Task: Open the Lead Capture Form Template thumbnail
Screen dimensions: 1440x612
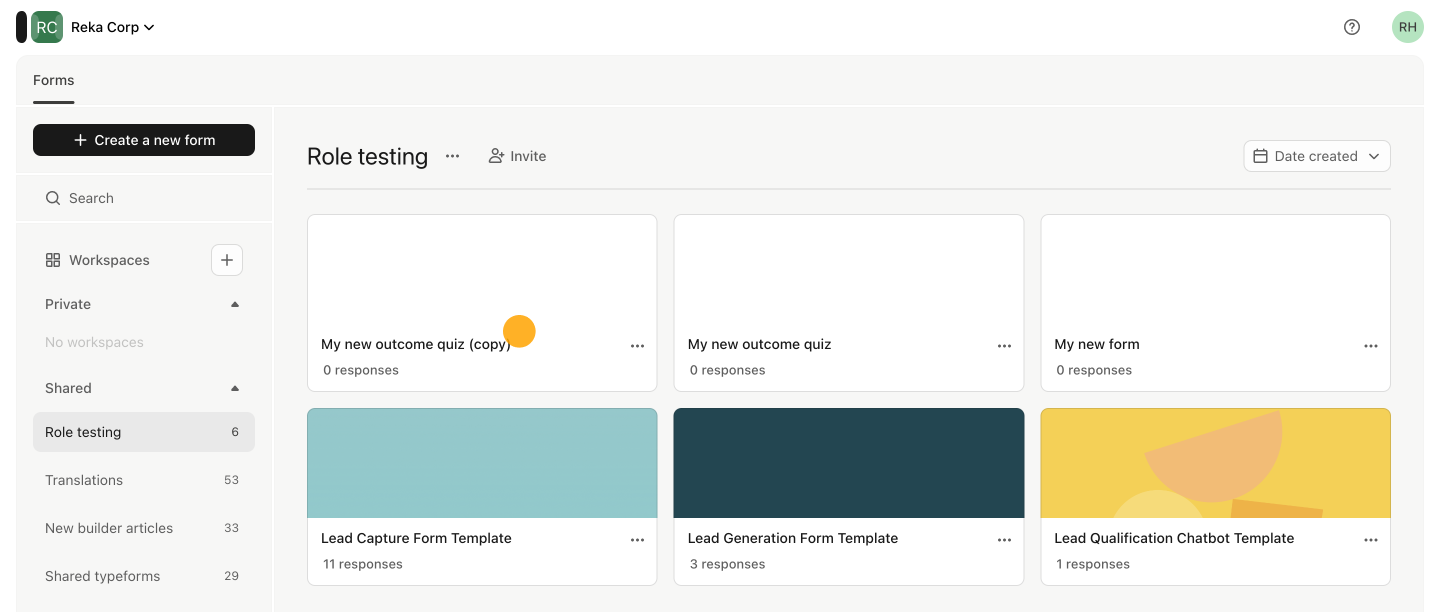Action: (x=482, y=463)
